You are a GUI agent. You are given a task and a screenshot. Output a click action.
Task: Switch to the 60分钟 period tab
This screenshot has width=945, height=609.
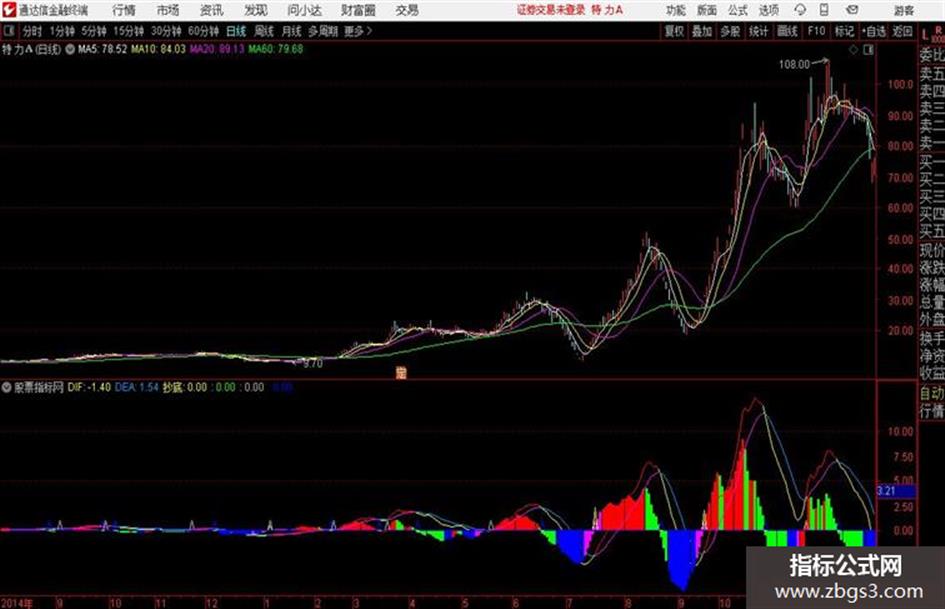[203, 31]
